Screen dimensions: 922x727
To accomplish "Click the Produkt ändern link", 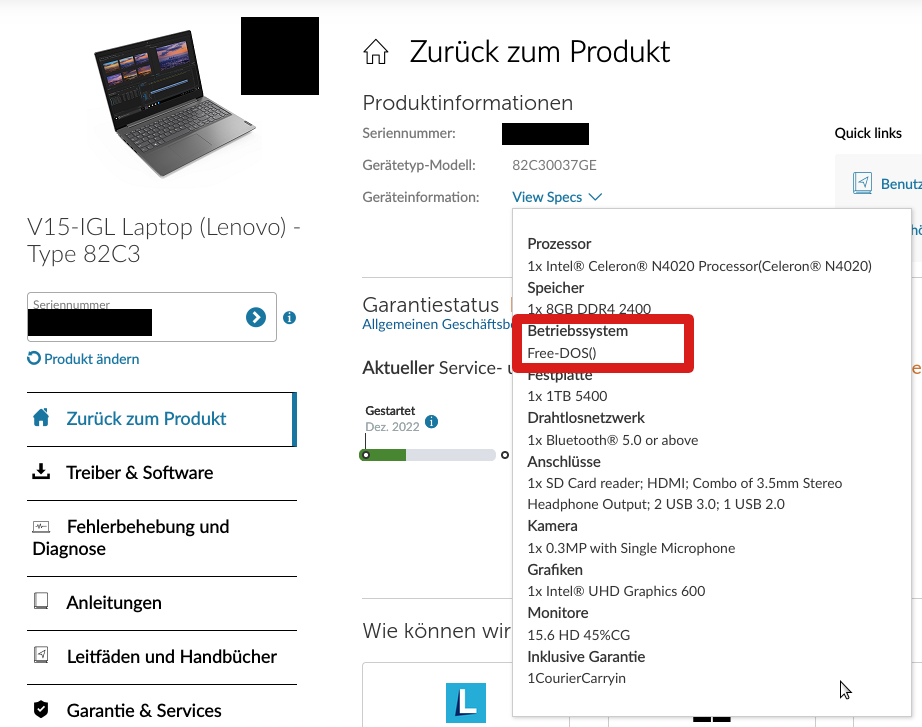I will [92, 359].
